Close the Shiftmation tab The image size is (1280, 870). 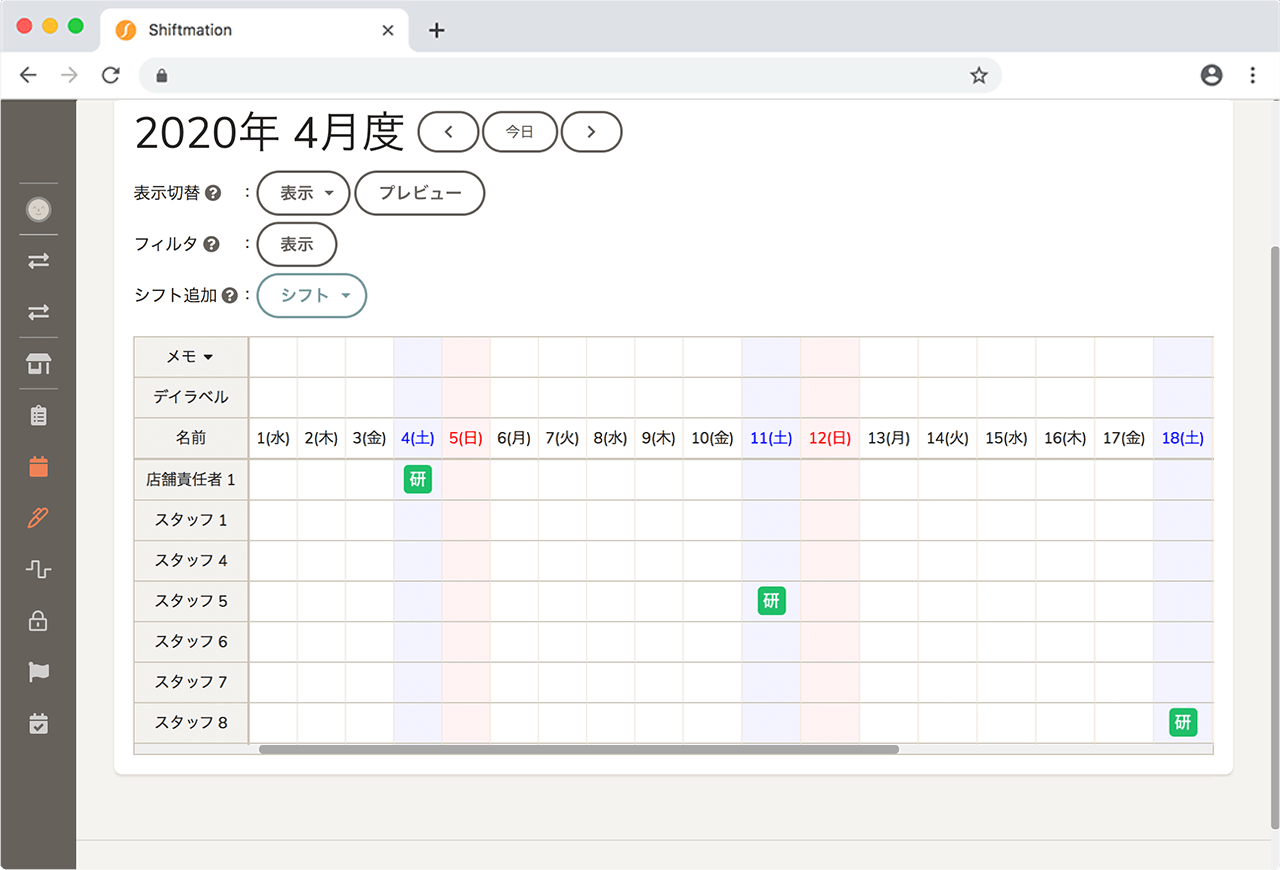[388, 30]
